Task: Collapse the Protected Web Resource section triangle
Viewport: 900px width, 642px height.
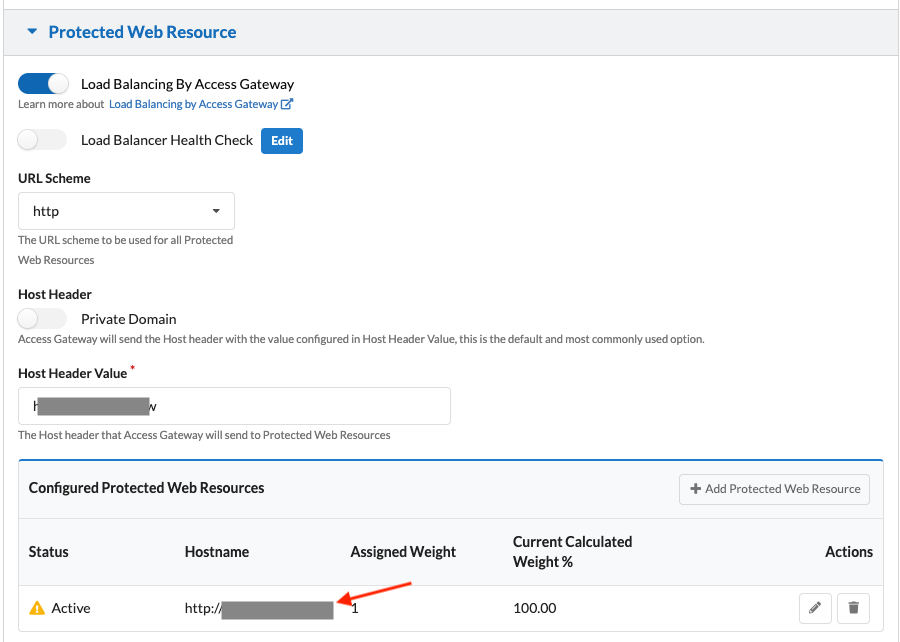Action: coord(32,32)
